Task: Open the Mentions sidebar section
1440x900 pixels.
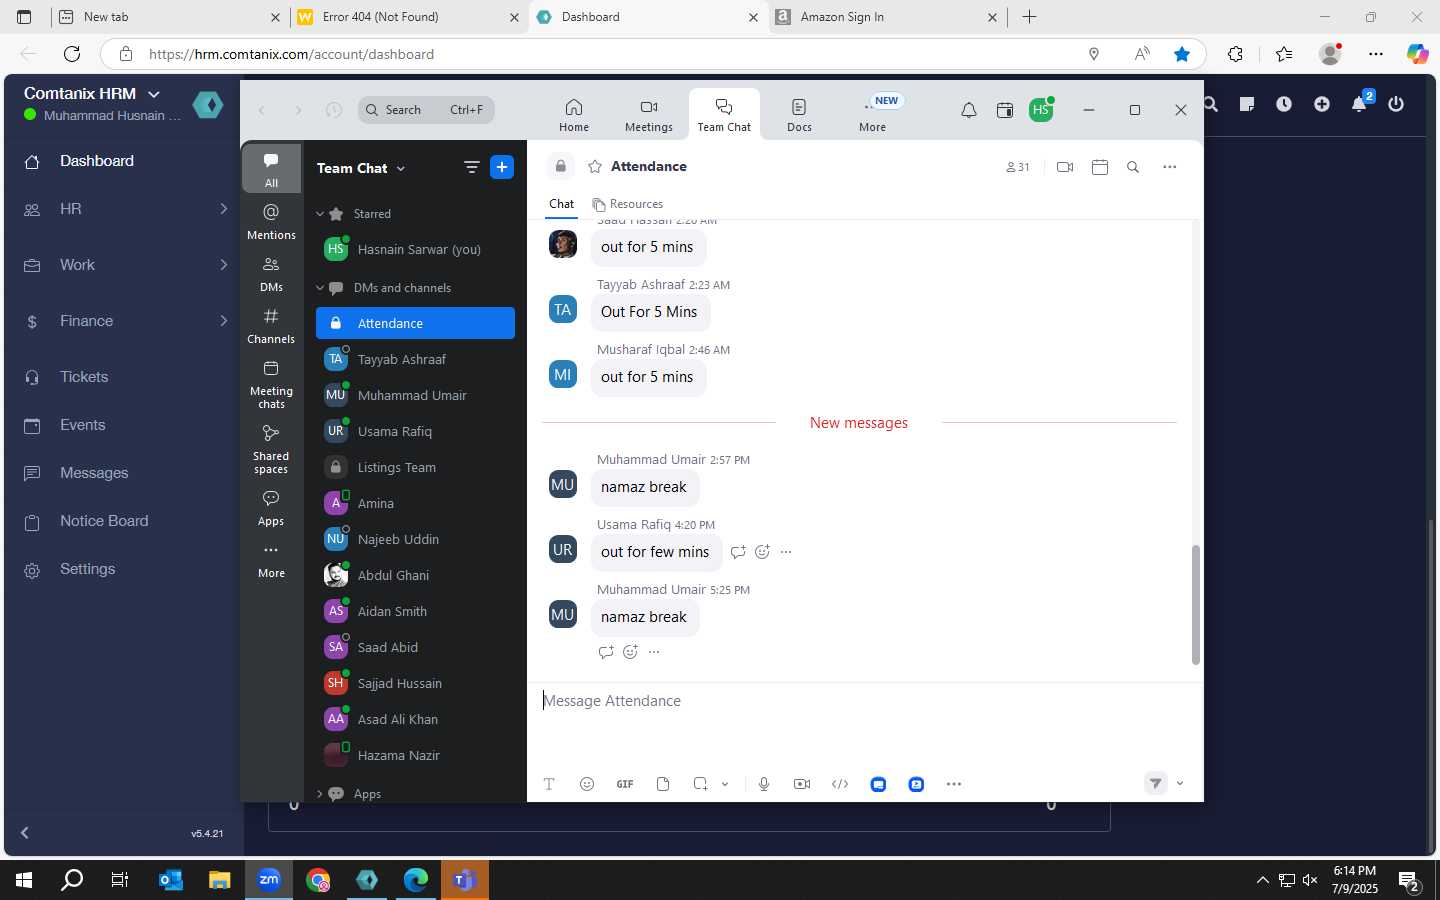Action: coord(271,221)
